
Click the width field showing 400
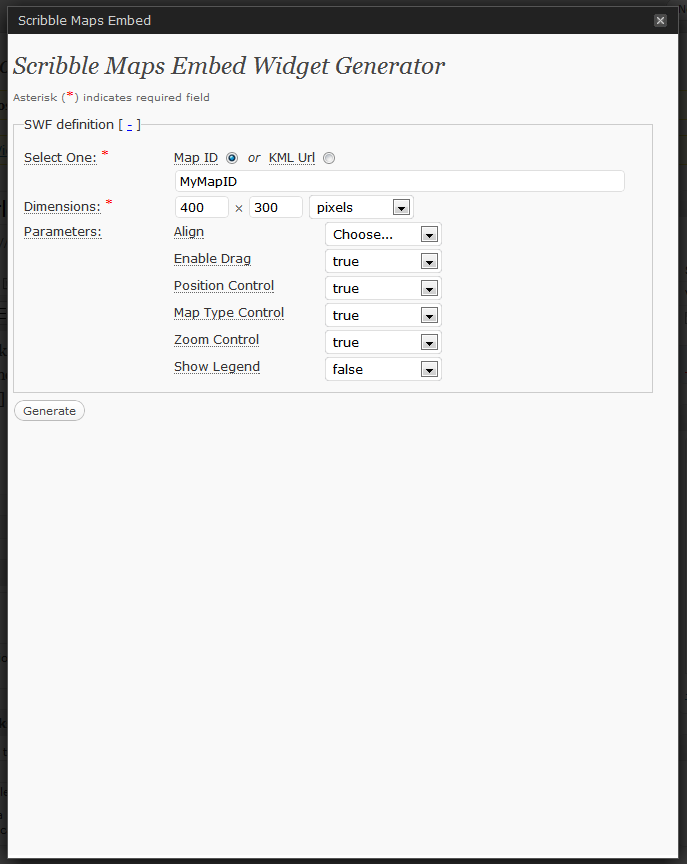[202, 208]
